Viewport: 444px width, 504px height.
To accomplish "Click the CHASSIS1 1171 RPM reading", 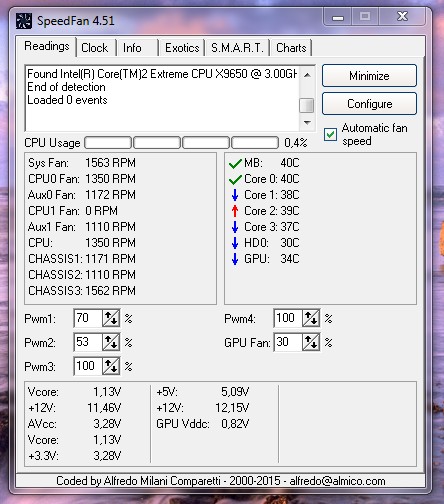I will tap(82, 259).
